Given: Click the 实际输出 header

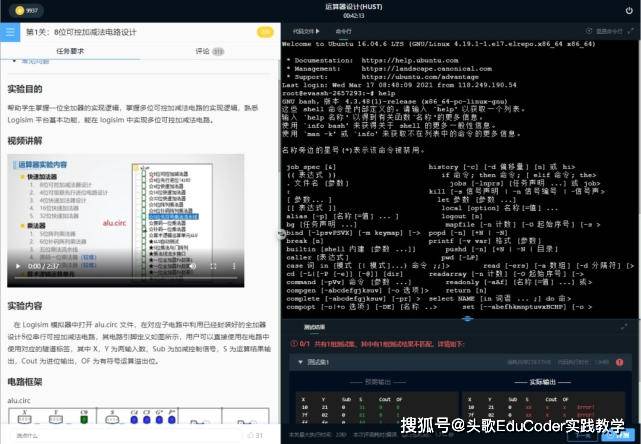Looking at the screenshot, I should coord(542,382).
